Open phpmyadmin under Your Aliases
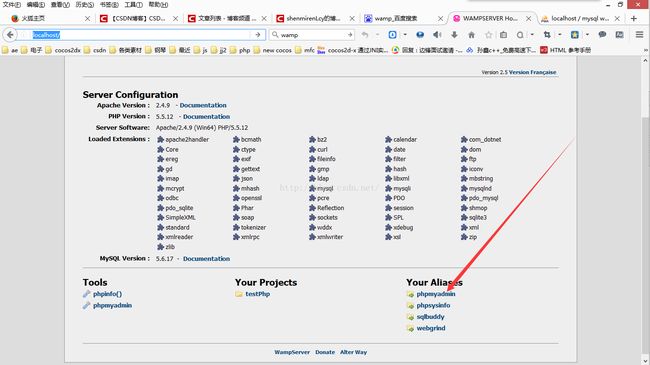The image size is (650, 365). (436, 294)
